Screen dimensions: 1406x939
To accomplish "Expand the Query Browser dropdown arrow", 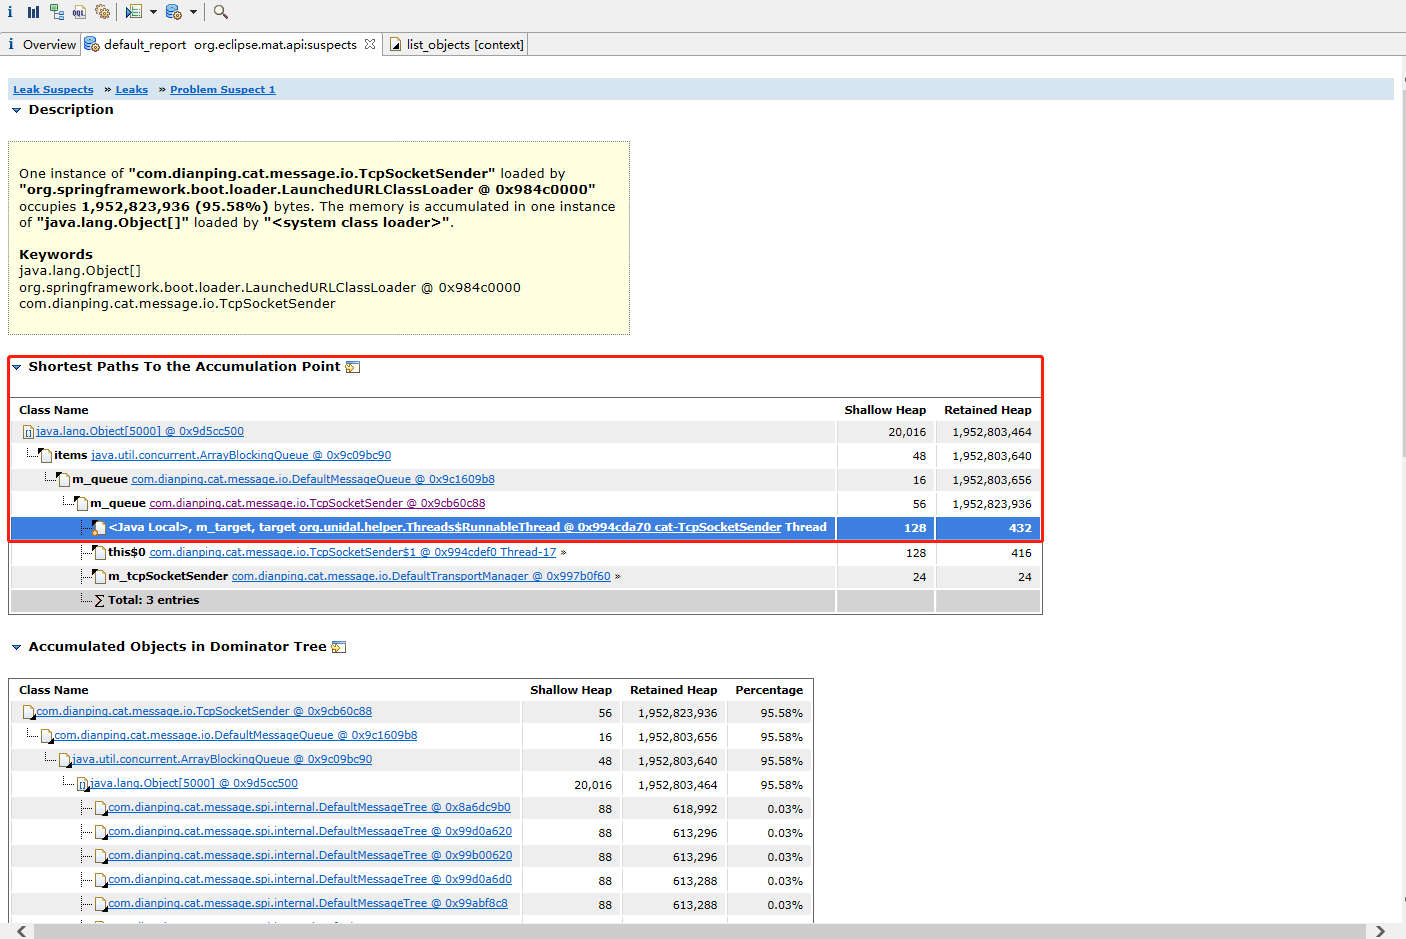I will coord(193,12).
